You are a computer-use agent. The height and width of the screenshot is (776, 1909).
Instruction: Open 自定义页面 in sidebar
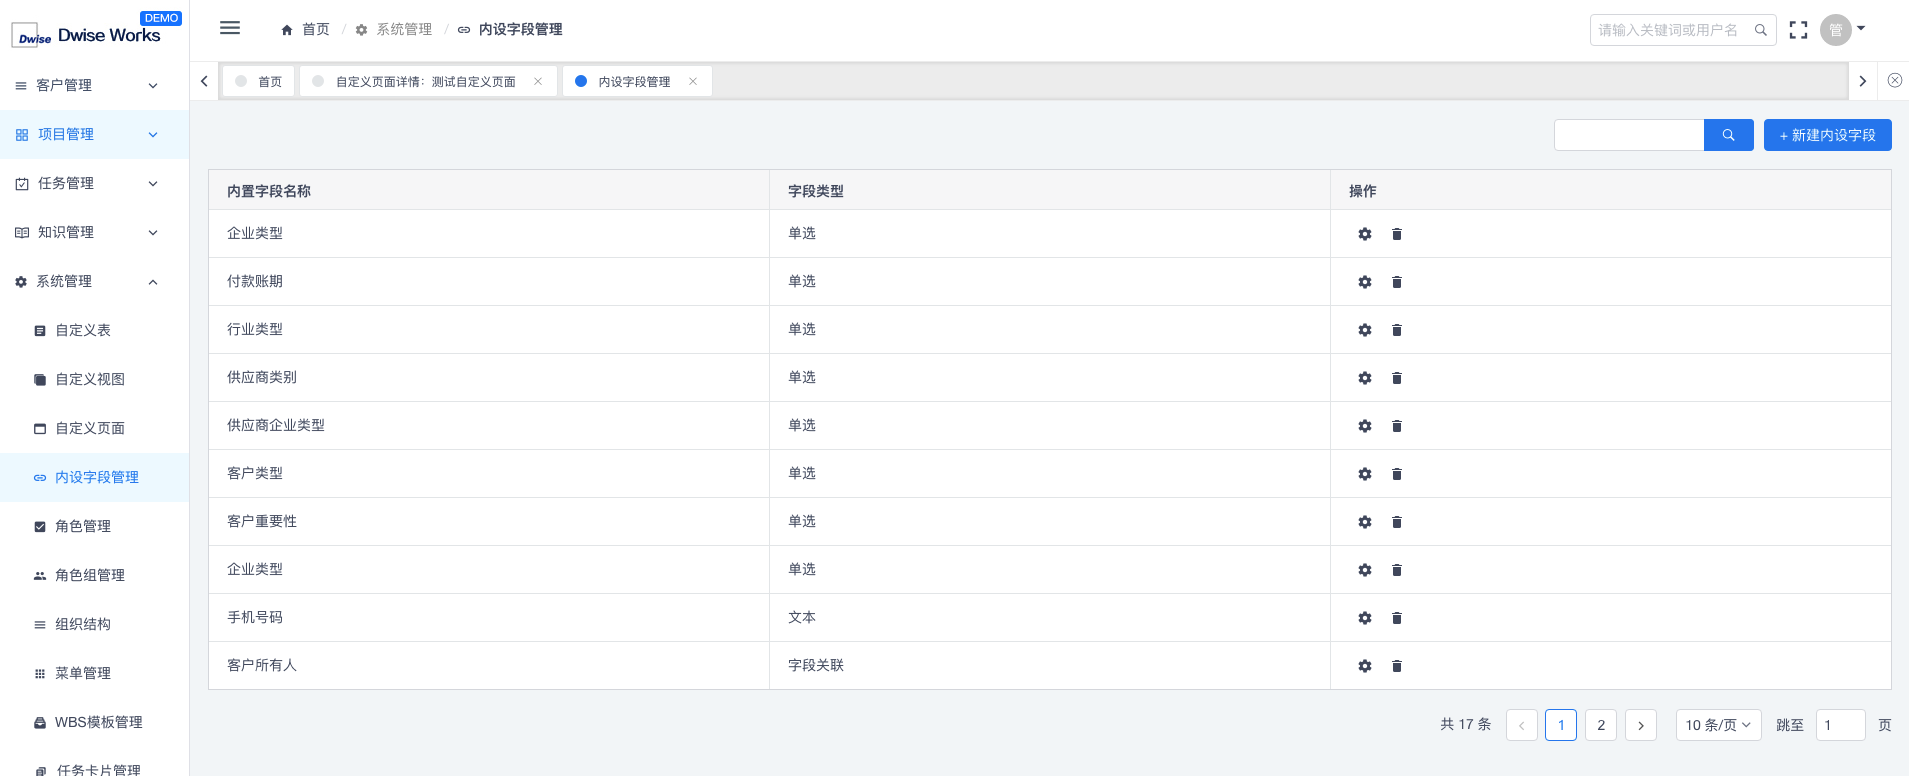(x=94, y=428)
